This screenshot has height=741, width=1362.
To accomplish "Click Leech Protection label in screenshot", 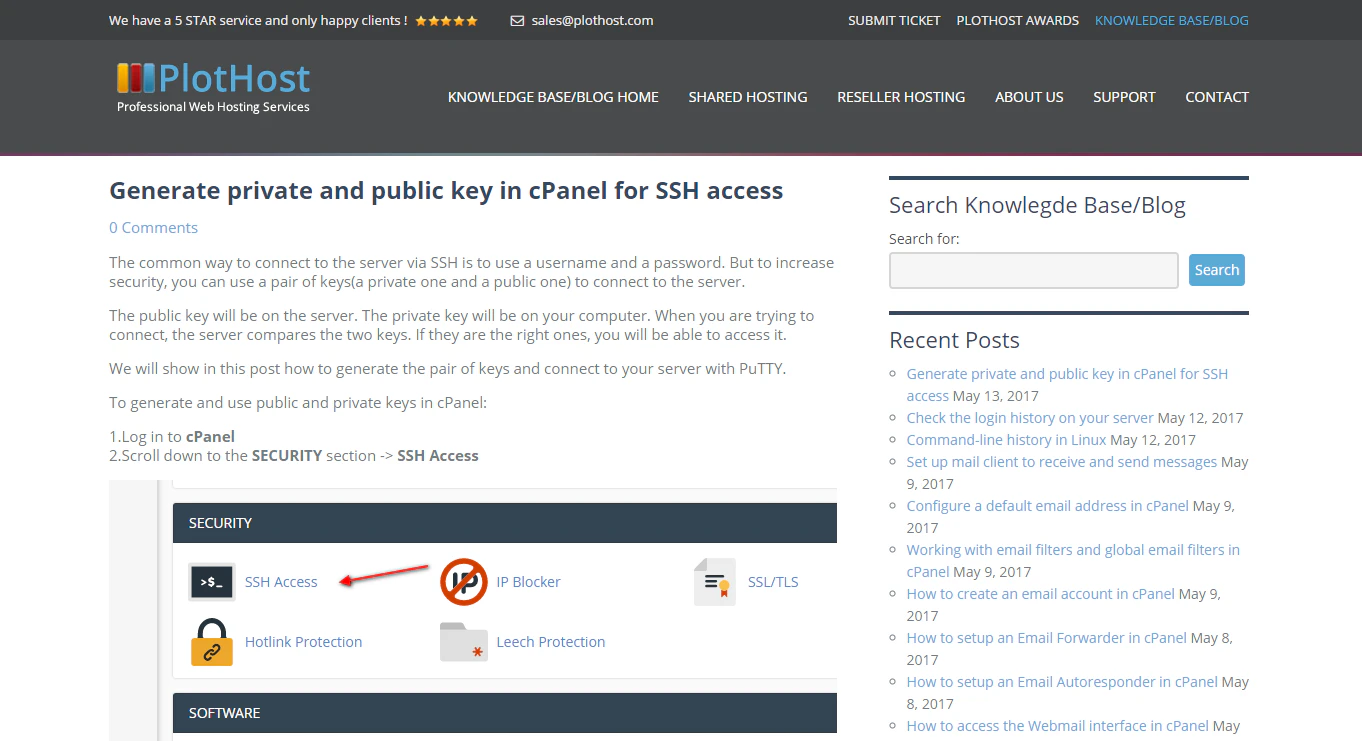I will point(551,642).
